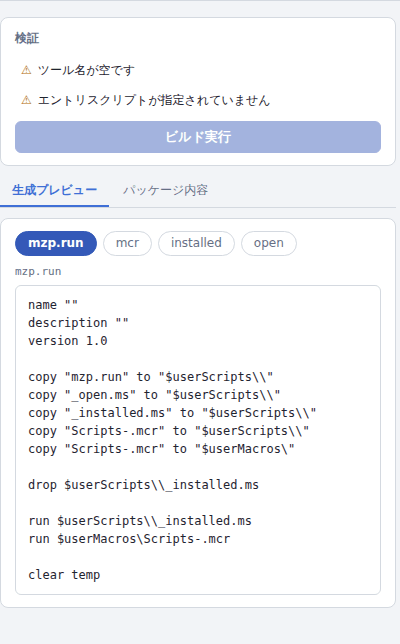The width and height of the screenshot is (400, 644).
Task: Click the clear temp code line
Action: pos(64,575)
